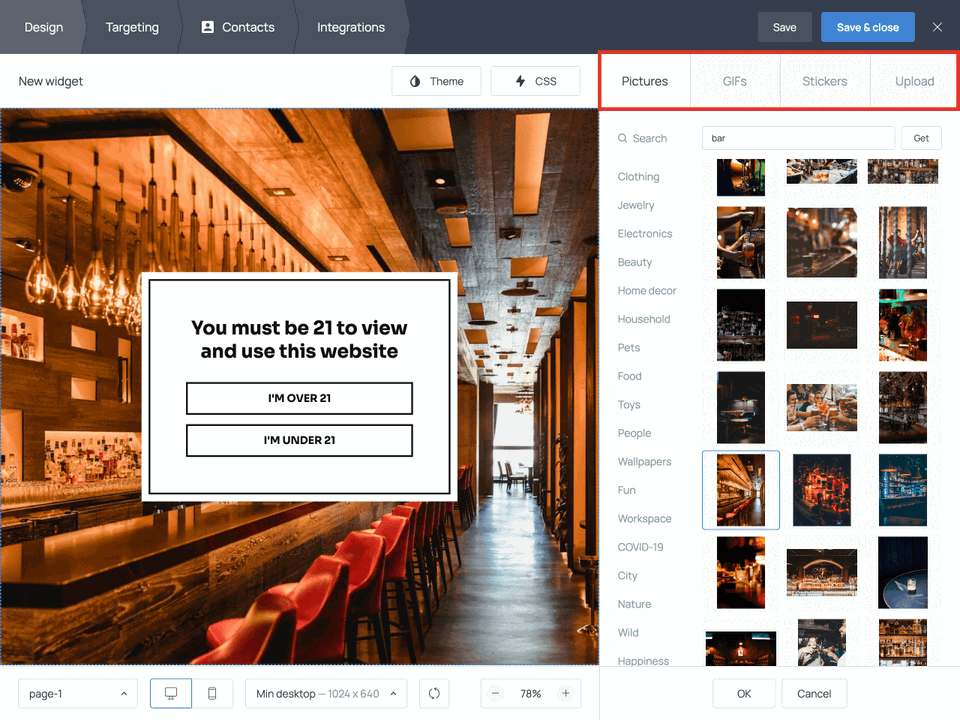Open the page-1 dropdown
Viewport: 960px width, 720px height.
[77, 693]
